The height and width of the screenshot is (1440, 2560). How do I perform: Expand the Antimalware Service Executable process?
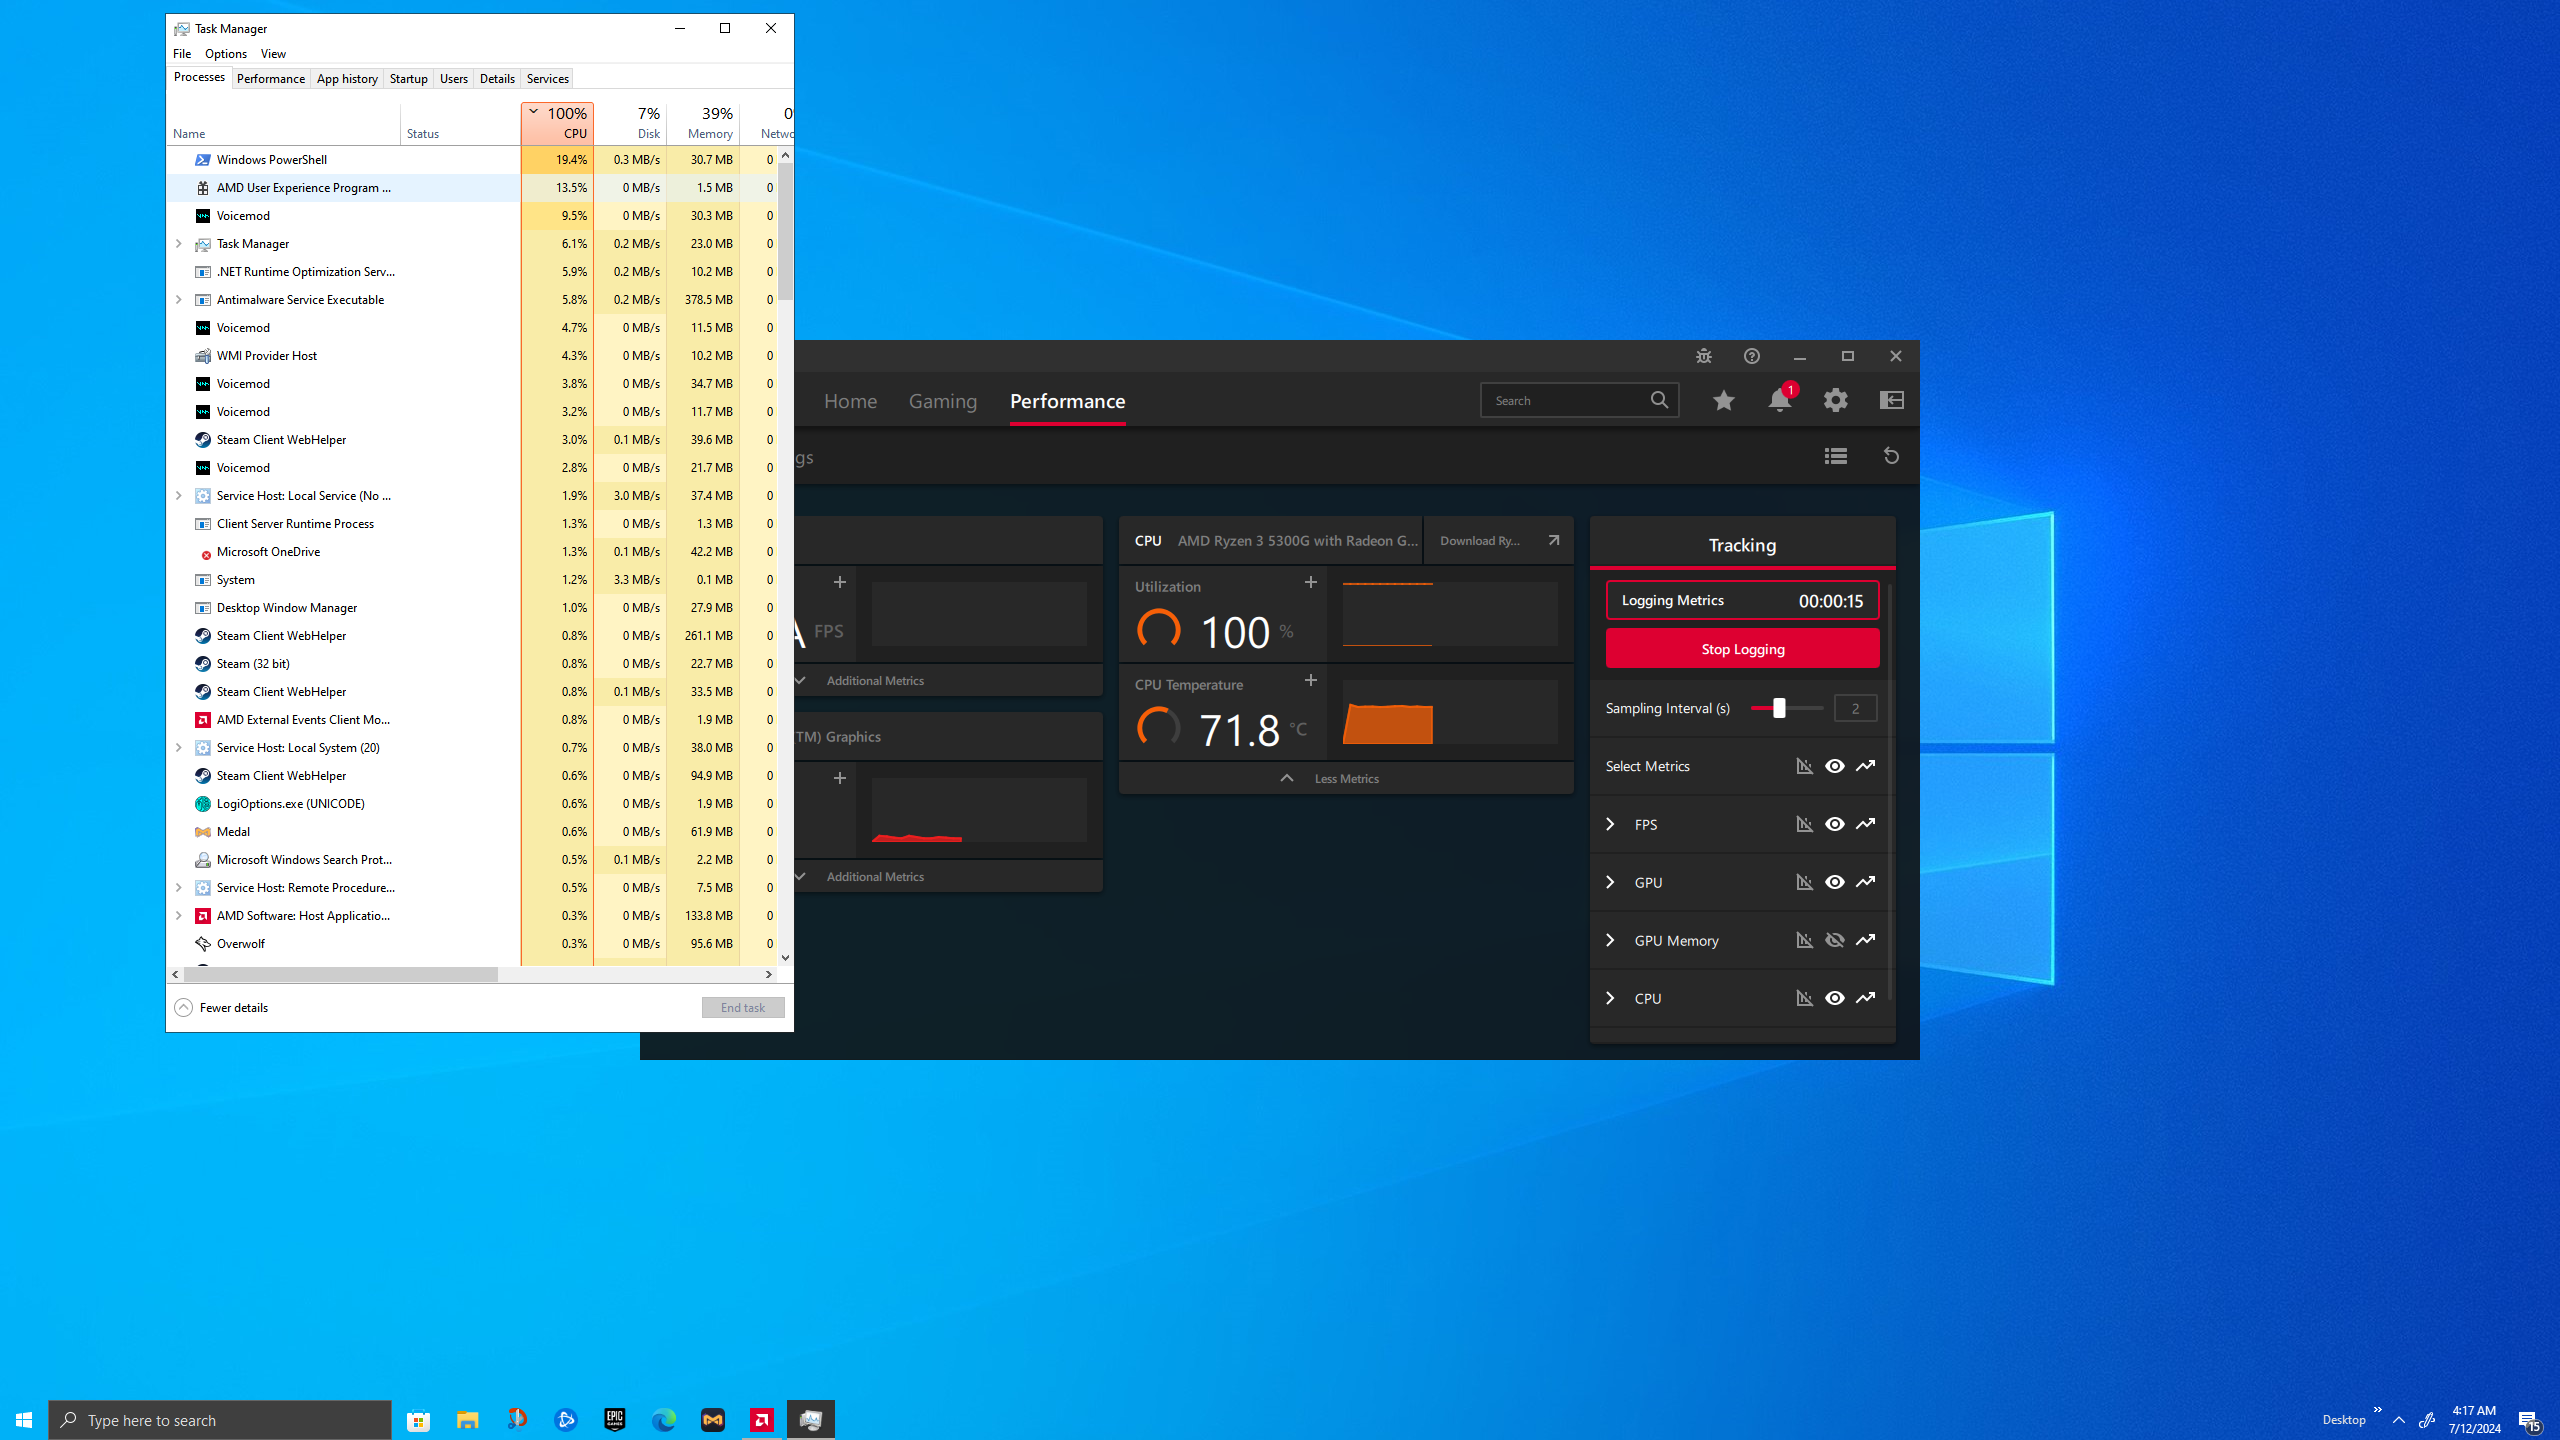pos(179,300)
